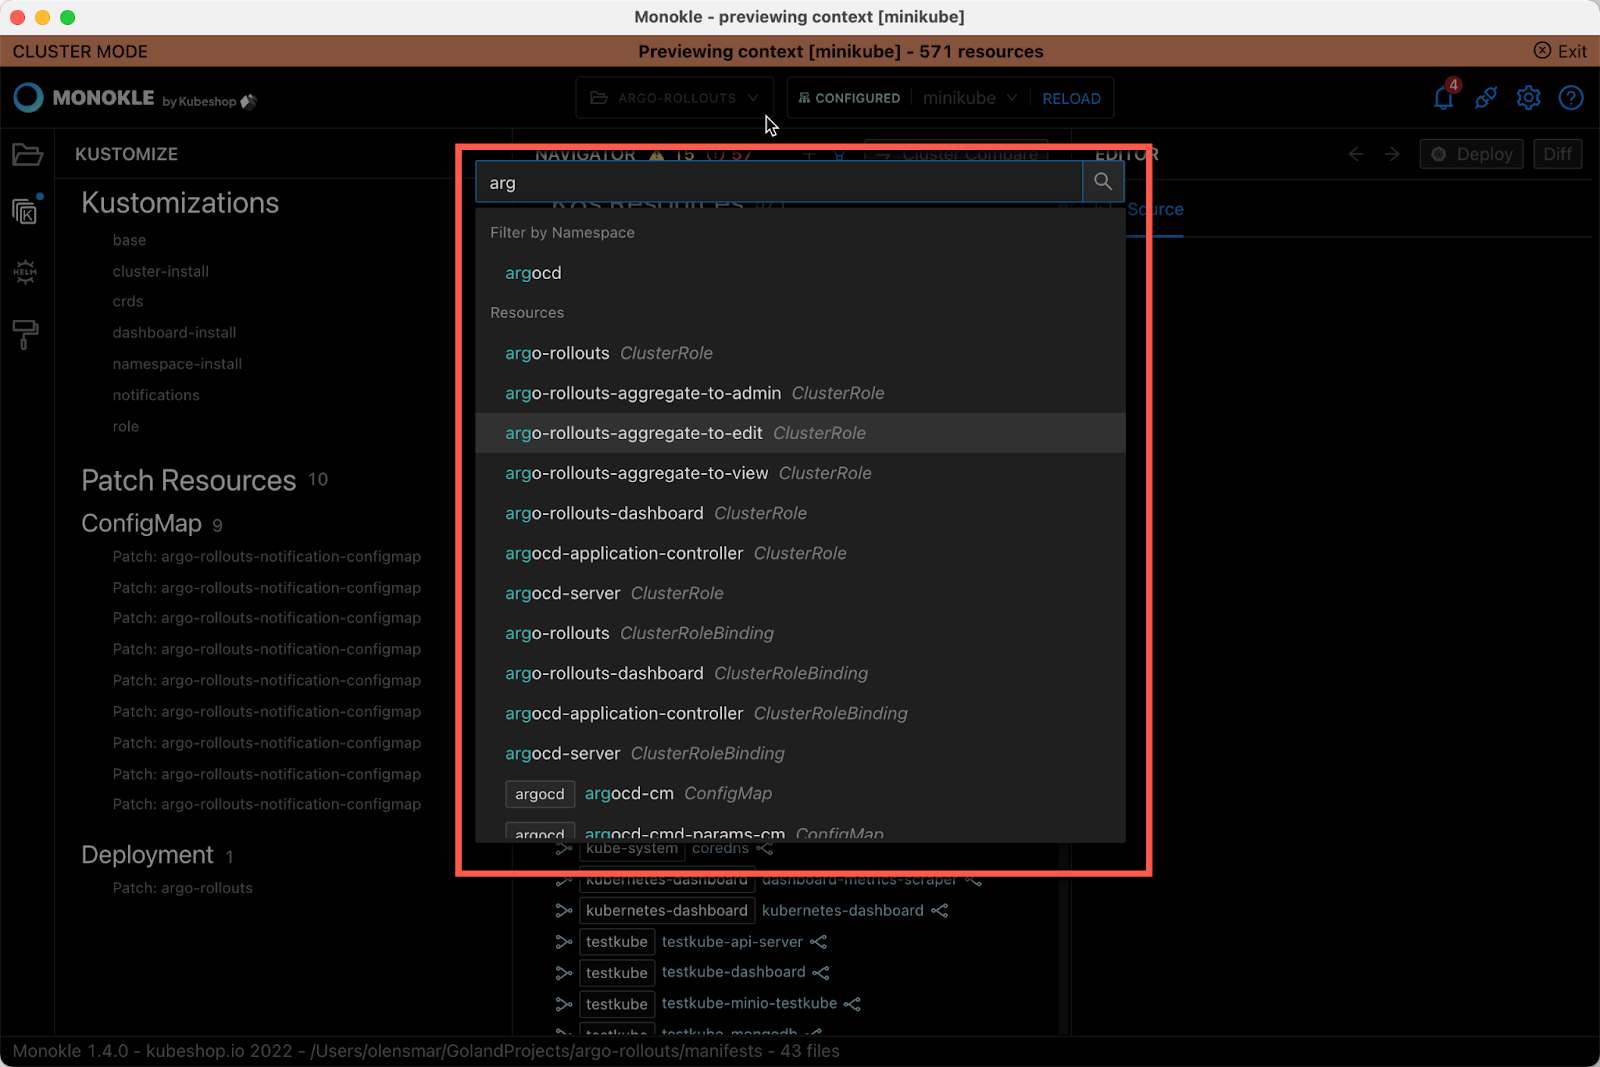Open the help question mark icon
This screenshot has width=1600, height=1067.
click(x=1571, y=98)
